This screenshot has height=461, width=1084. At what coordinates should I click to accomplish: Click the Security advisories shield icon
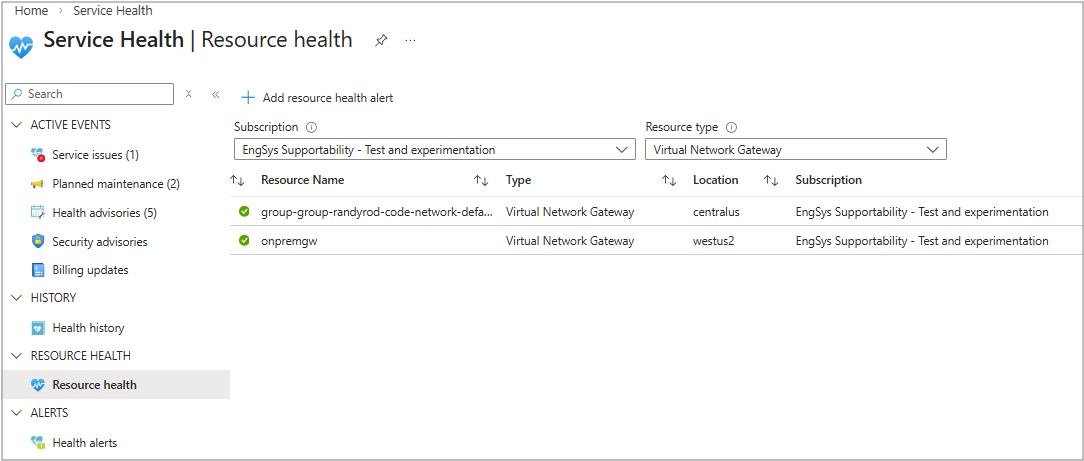39,242
